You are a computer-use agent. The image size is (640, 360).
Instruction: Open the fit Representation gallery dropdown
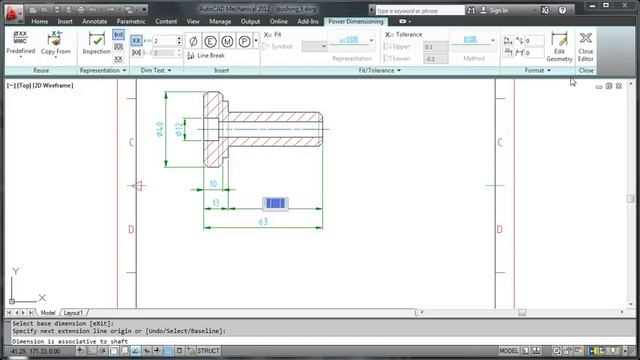click(x=371, y=40)
